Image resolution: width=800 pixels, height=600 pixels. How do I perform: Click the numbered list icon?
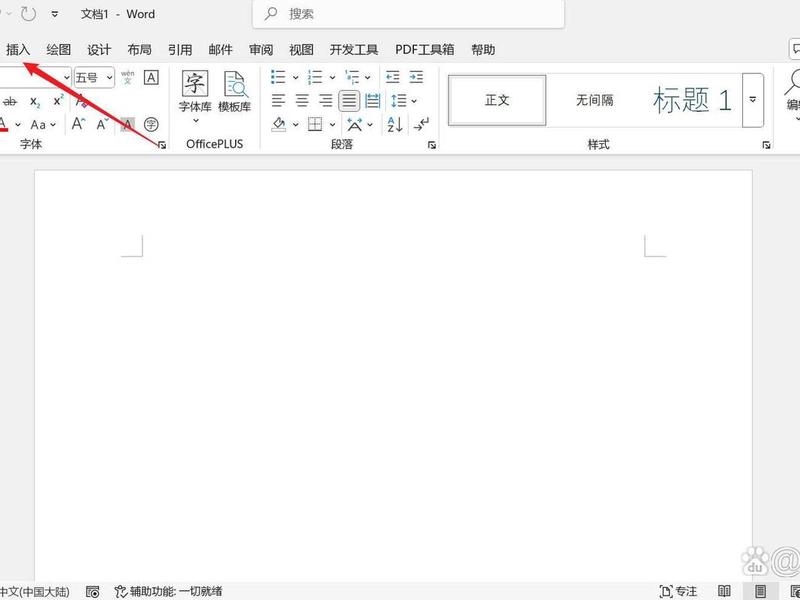315,78
